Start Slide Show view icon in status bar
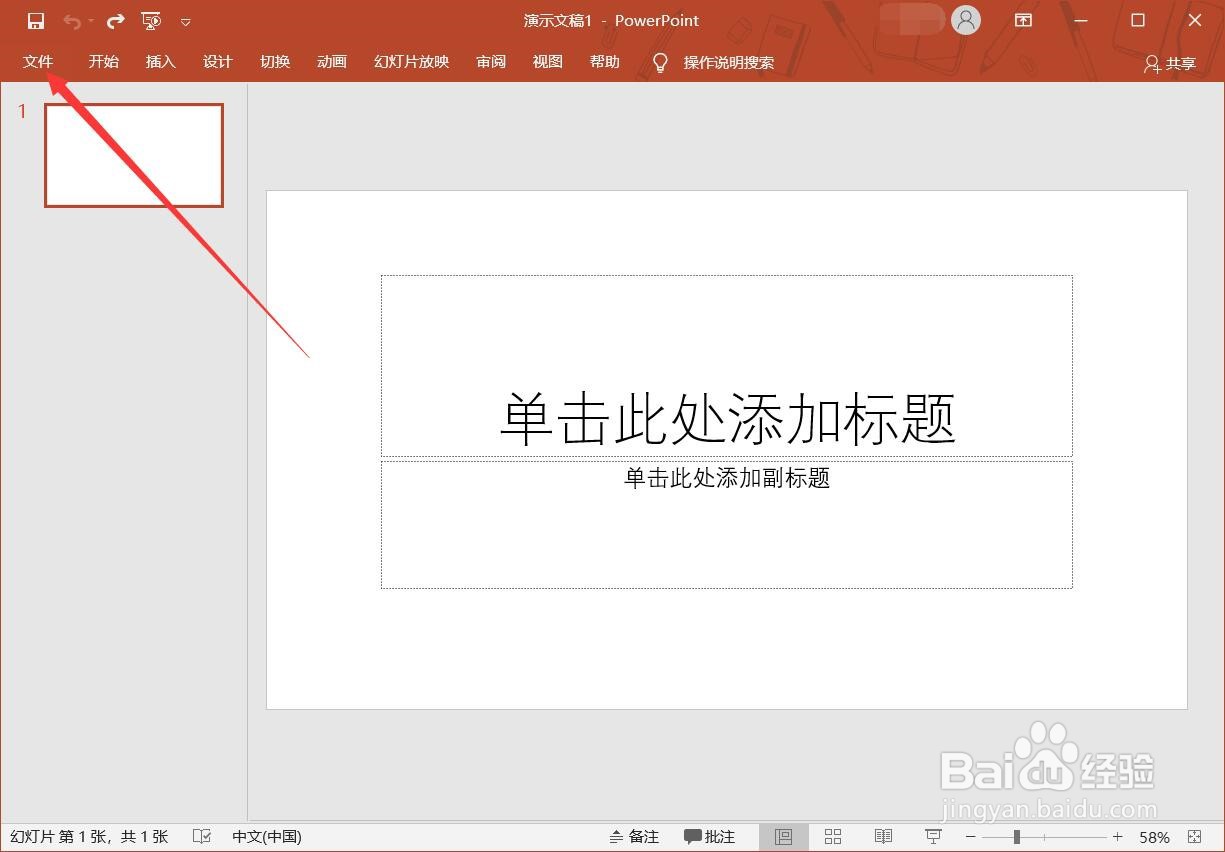This screenshot has width=1225, height=852. [934, 837]
